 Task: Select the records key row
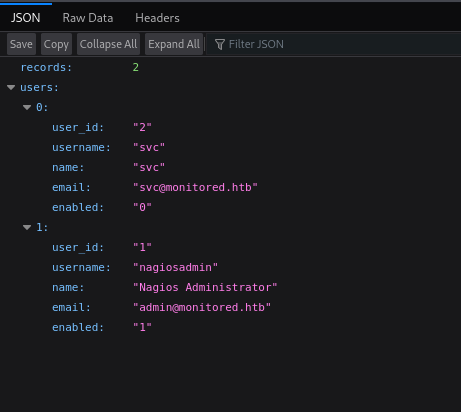pyautogui.click(x=230, y=67)
